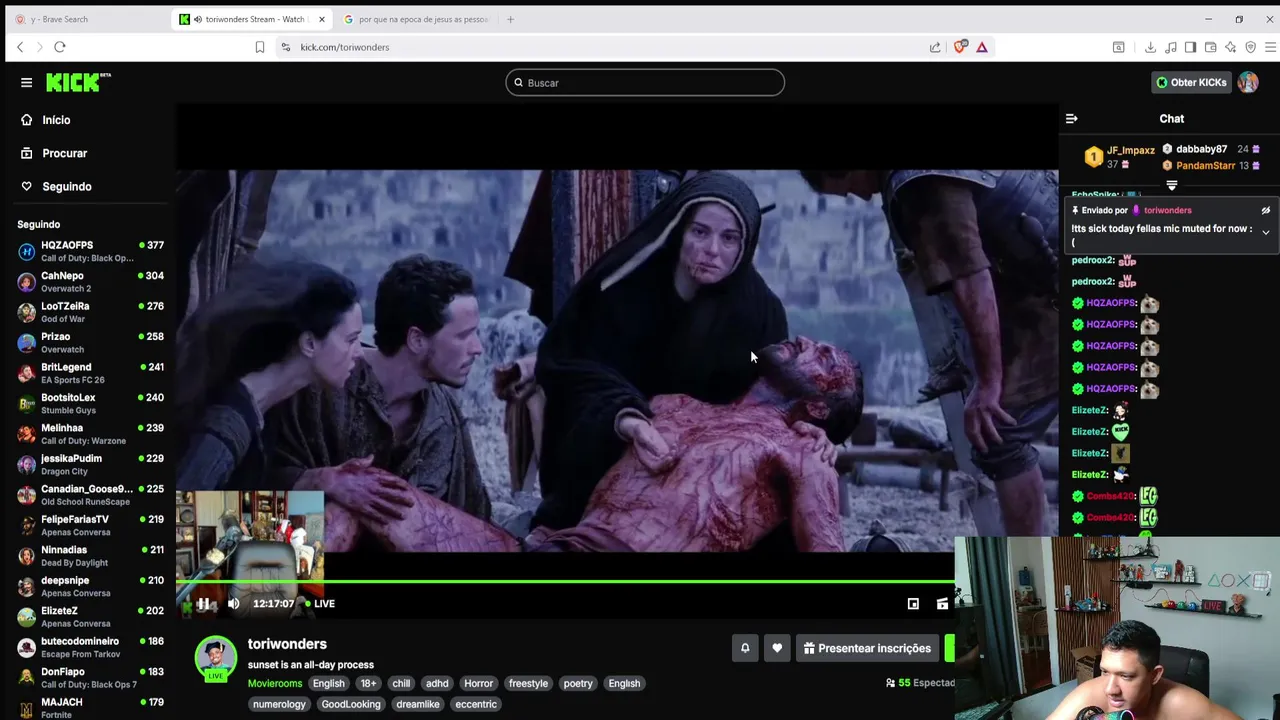Open the Movierooms category link
The height and width of the screenshot is (720, 1280).
(x=275, y=684)
